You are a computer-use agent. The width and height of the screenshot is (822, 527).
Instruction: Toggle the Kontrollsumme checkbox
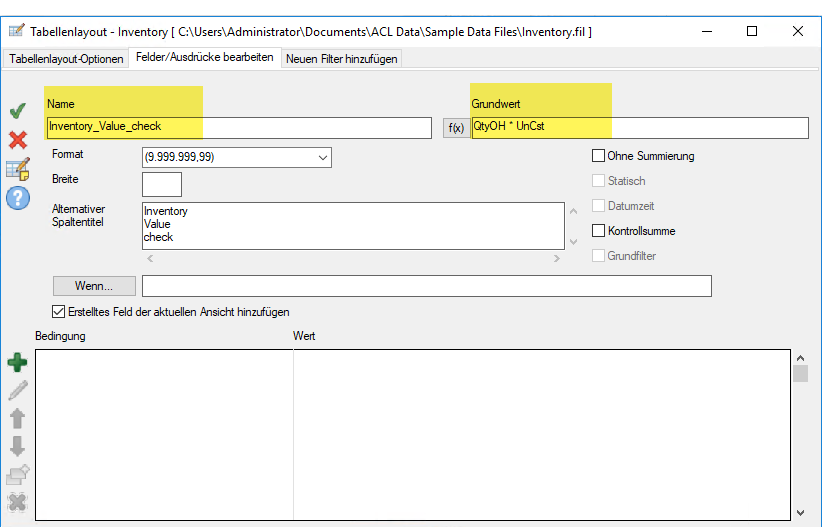click(x=599, y=231)
